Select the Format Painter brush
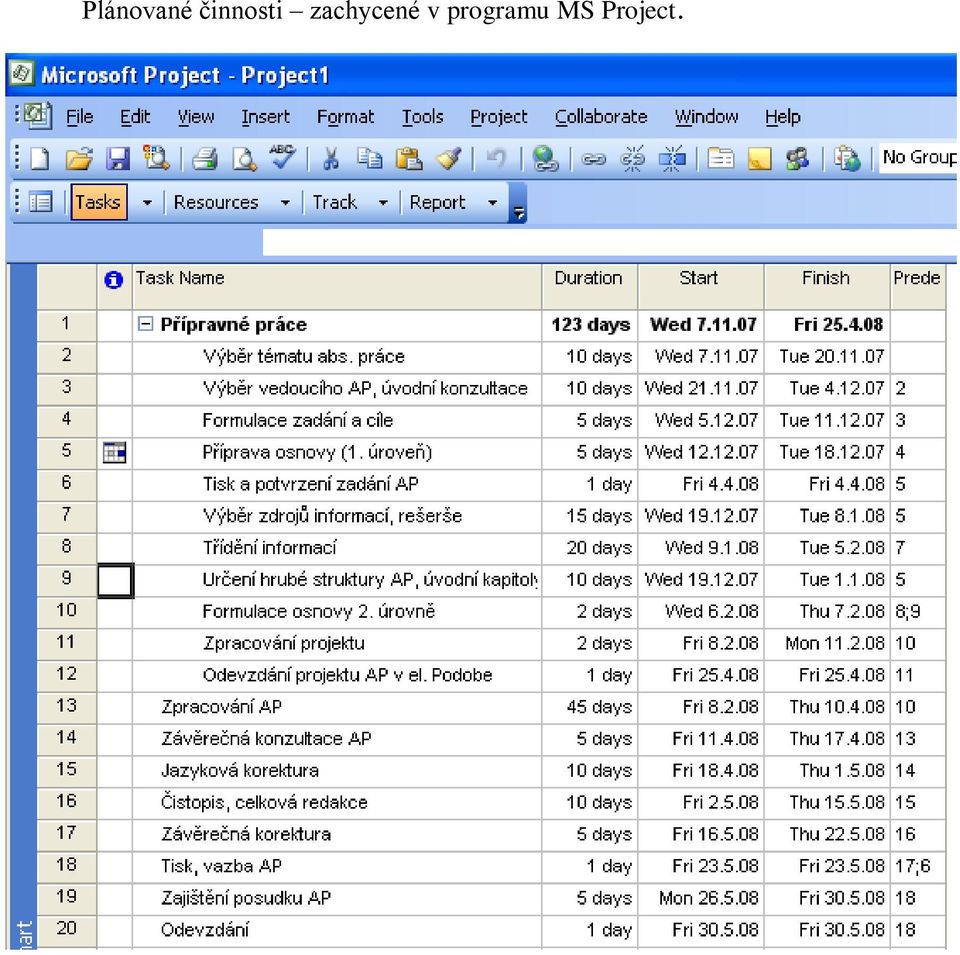Image resolution: width=960 pixels, height=955 pixels. point(449,159)
